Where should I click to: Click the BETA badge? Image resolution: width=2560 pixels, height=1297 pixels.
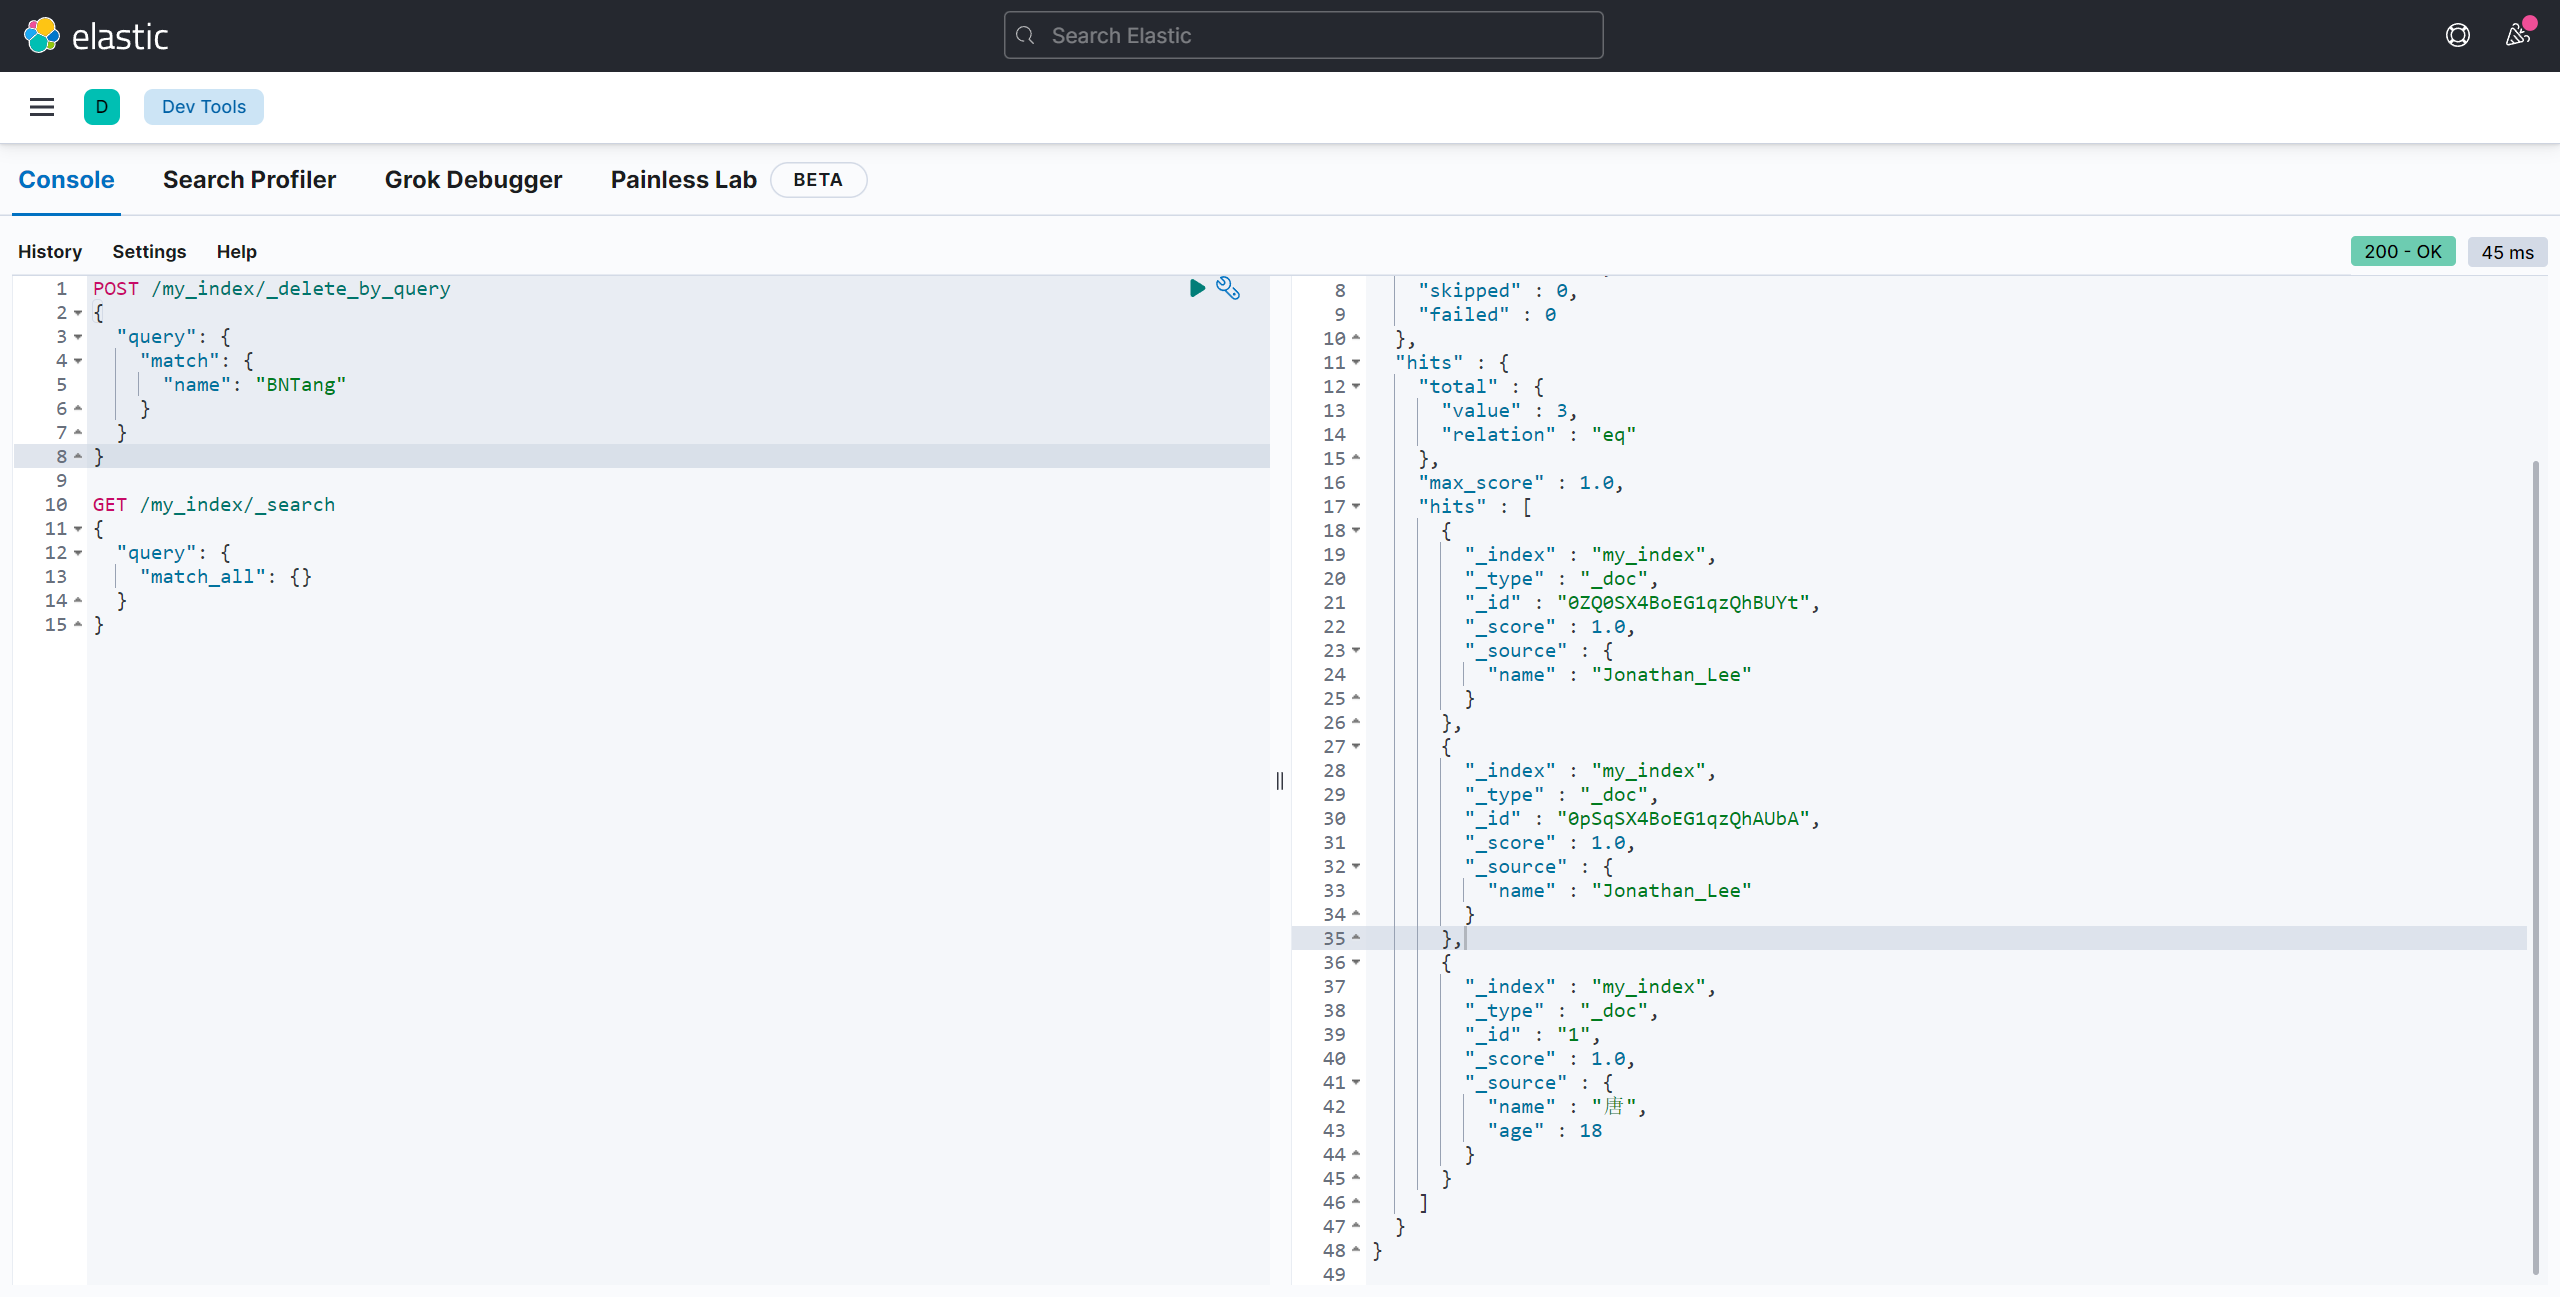(x=818, y=180)
